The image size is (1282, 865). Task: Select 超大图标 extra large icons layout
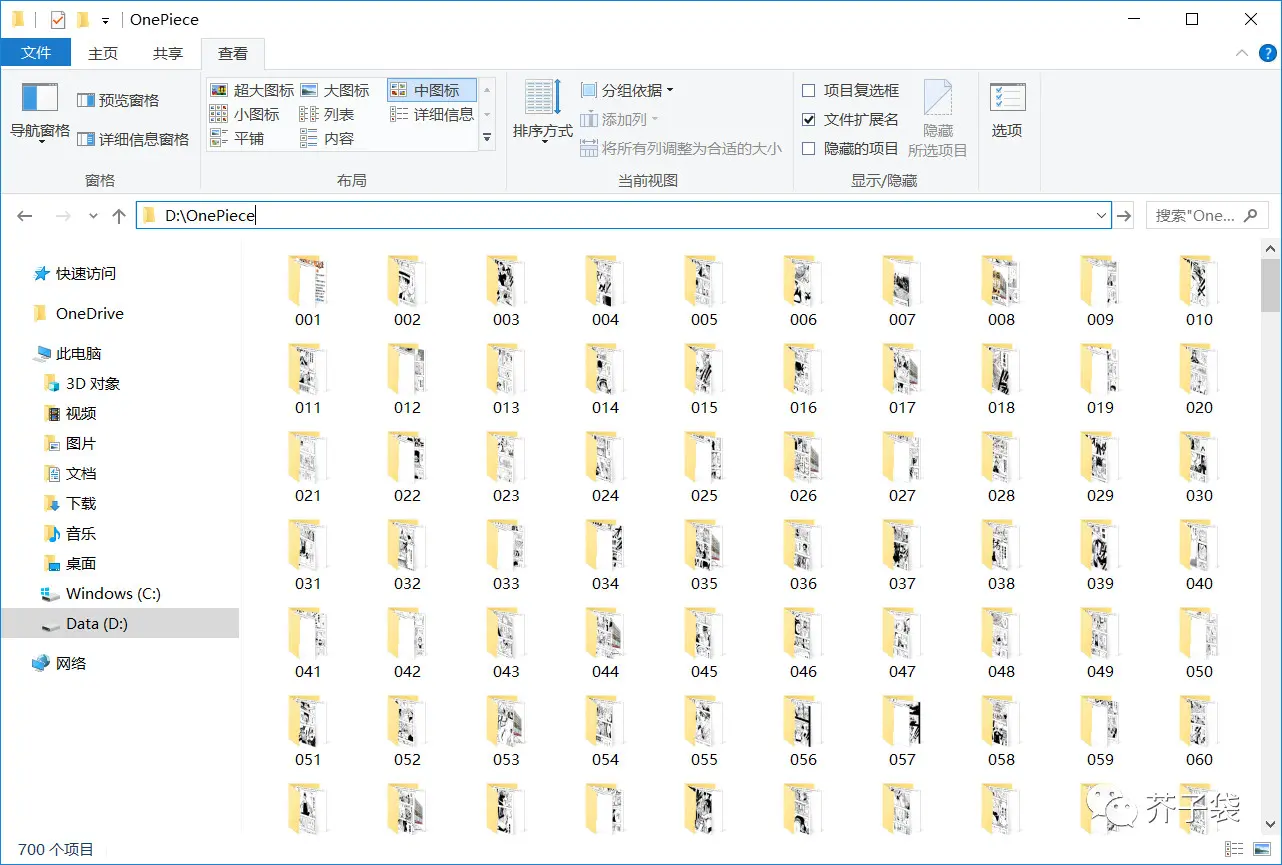pyautogui.click(x=253, y=90)
